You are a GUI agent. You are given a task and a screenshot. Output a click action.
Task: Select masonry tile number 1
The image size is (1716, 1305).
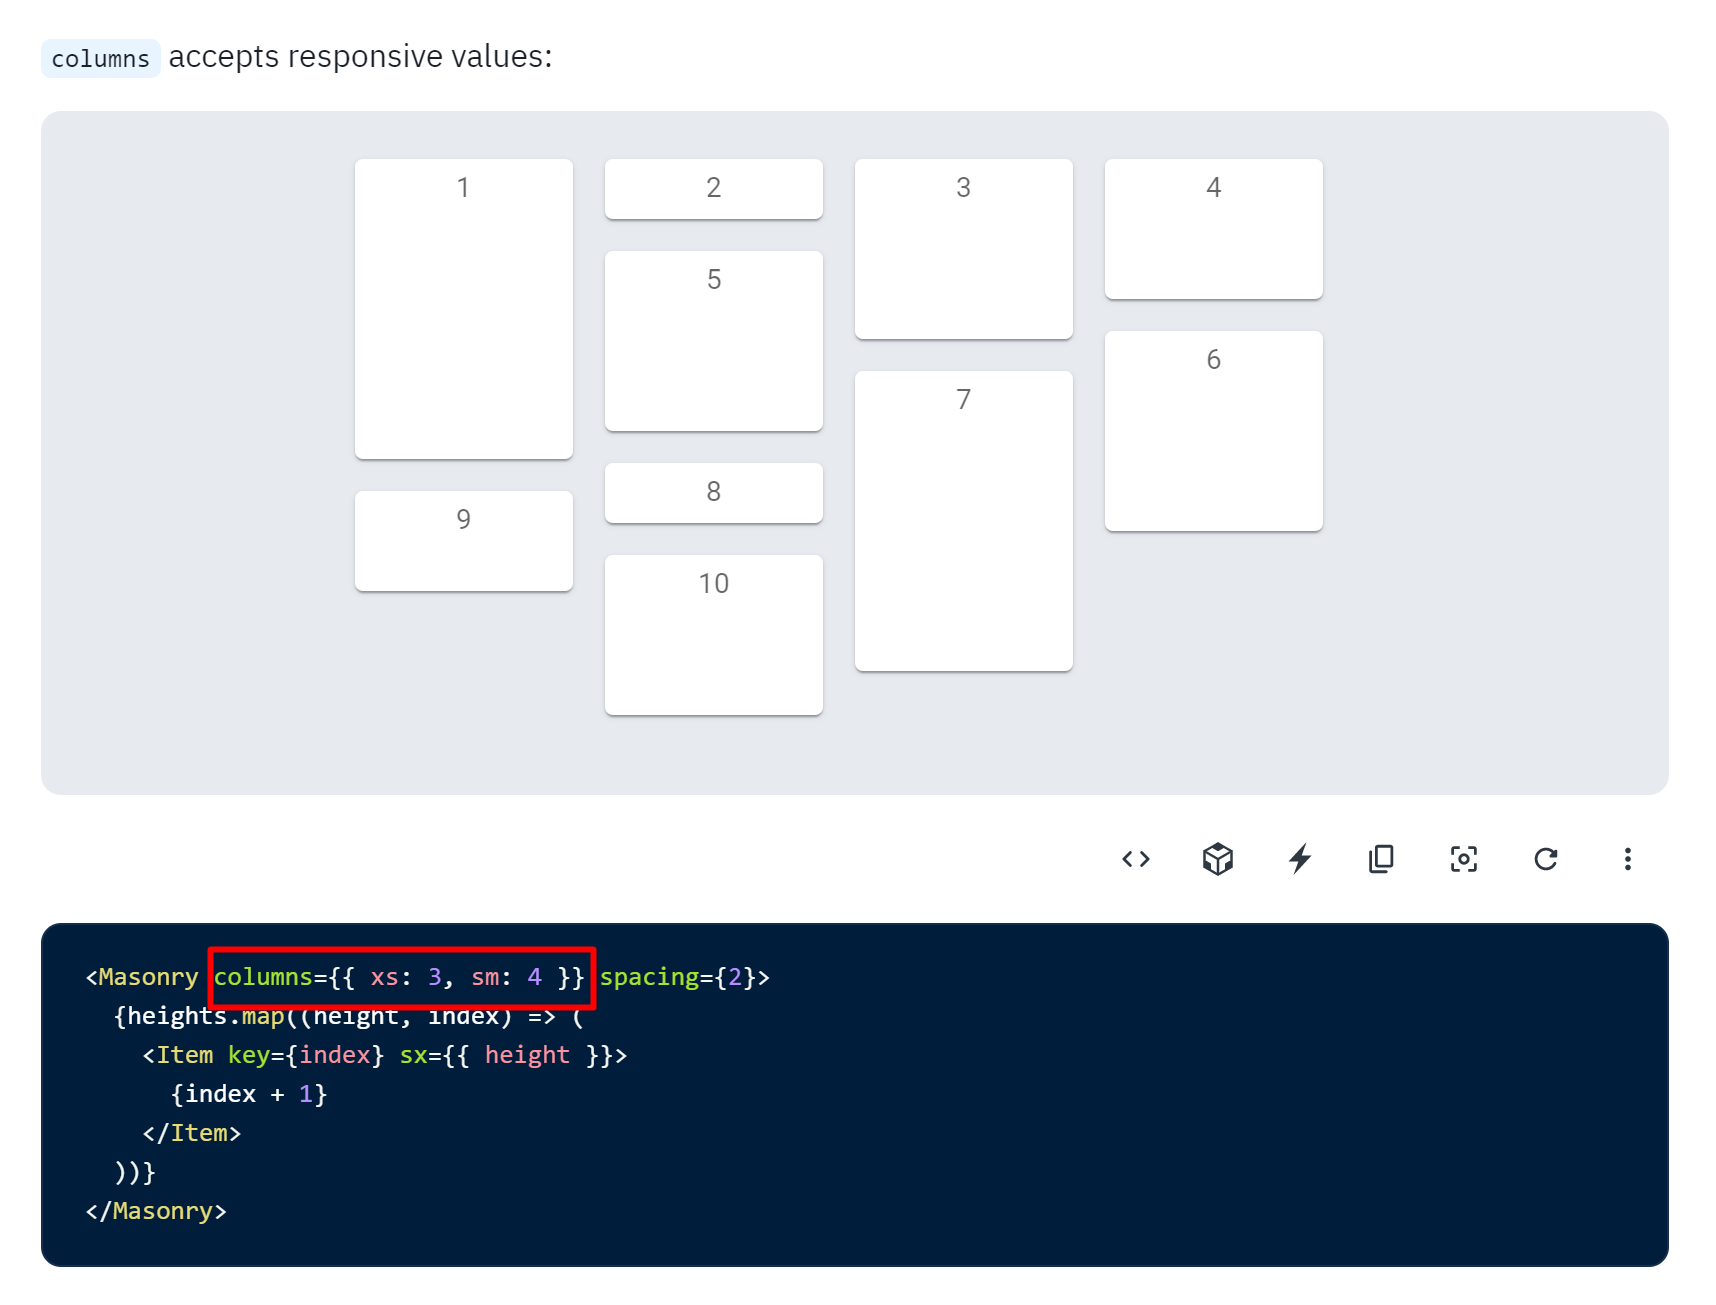point(463,308)
